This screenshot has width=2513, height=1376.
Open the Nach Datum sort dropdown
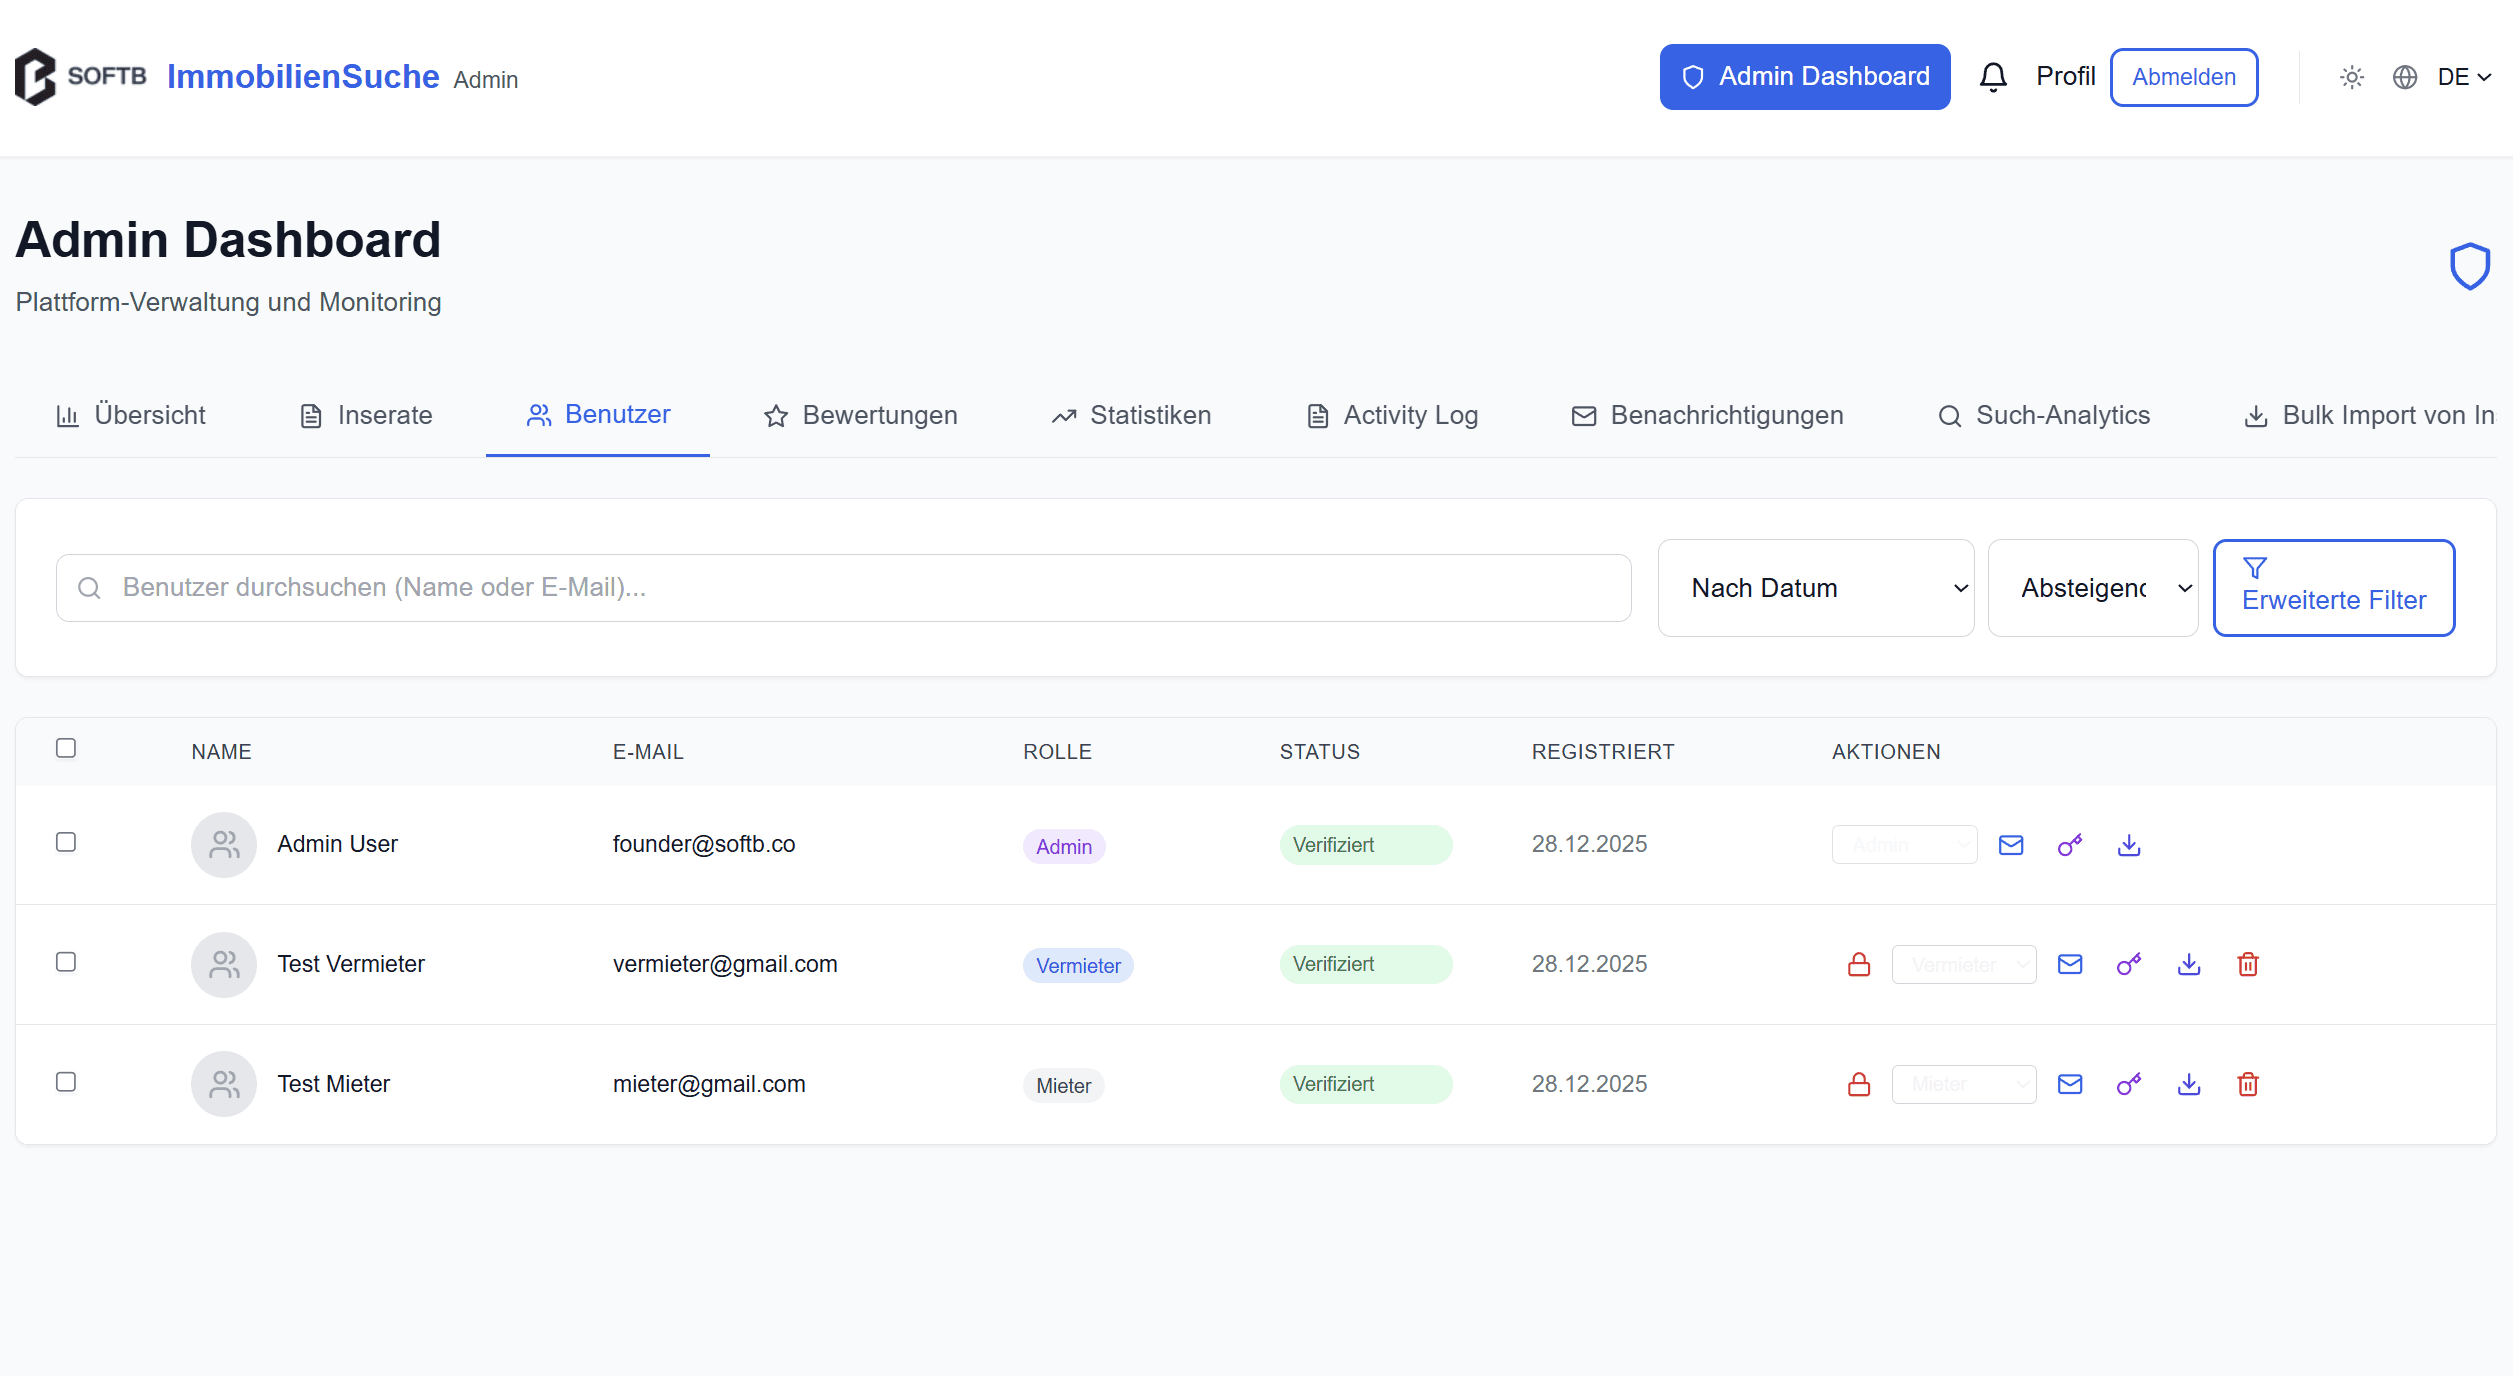tap(1815, 588)
